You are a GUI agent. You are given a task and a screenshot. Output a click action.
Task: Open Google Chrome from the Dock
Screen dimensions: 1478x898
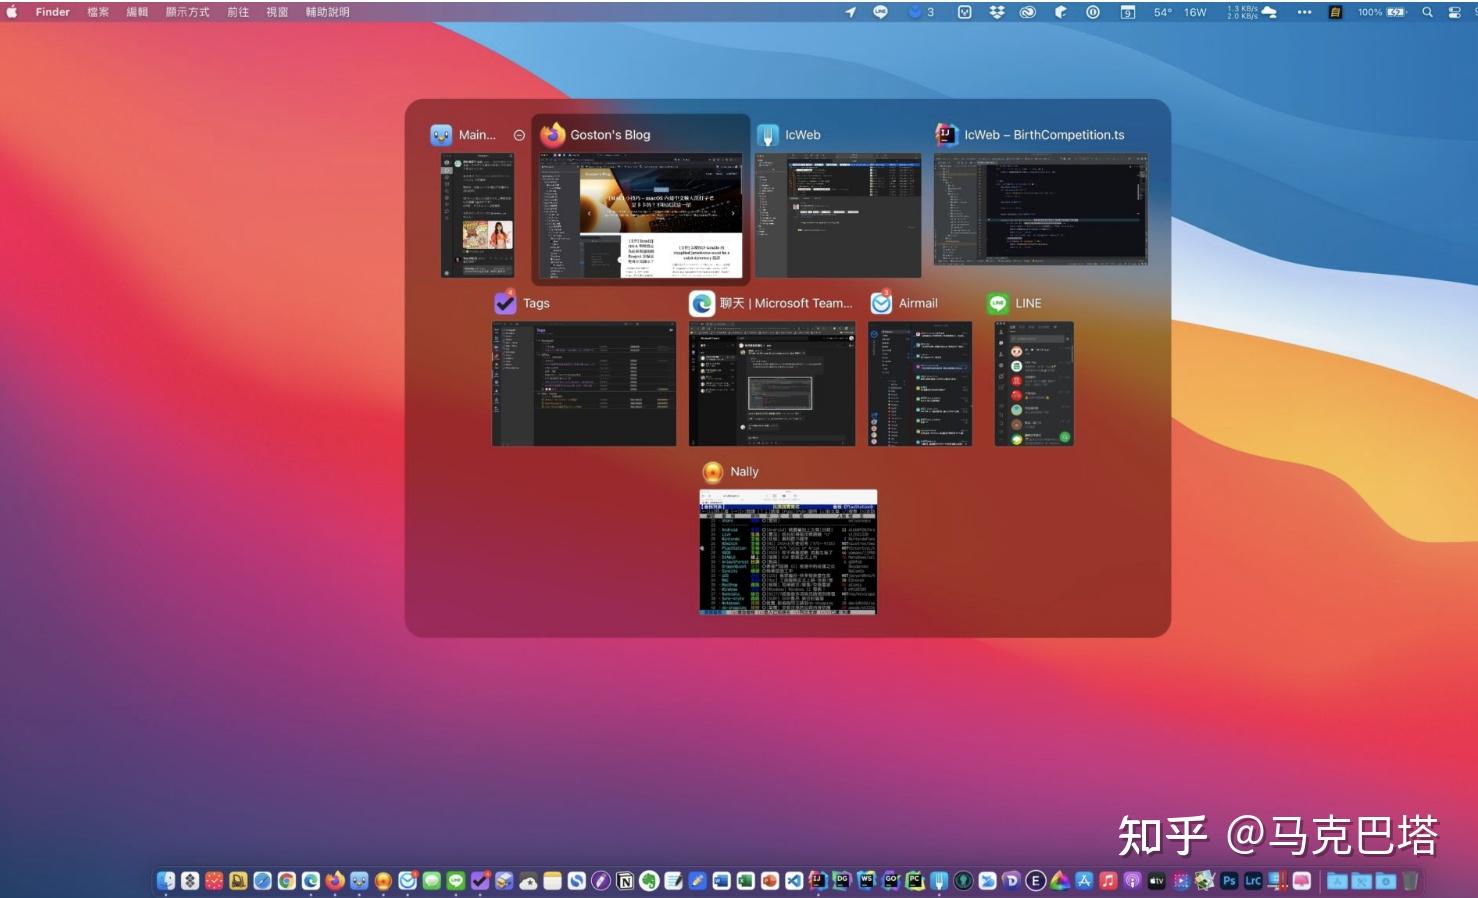pyautogui.click(x=287, y=881)
